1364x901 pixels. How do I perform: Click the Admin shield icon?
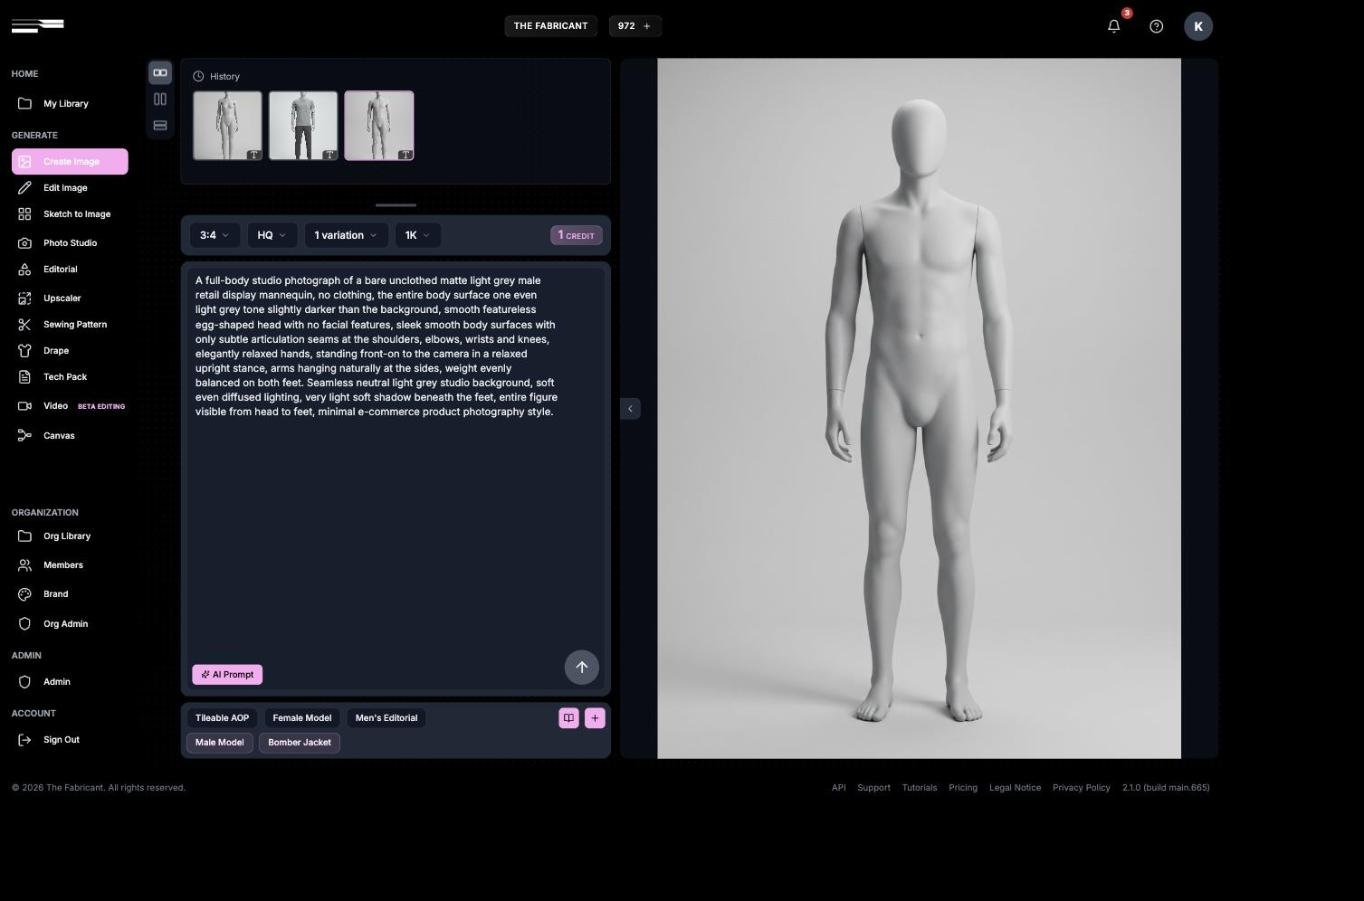click(25, 682)
